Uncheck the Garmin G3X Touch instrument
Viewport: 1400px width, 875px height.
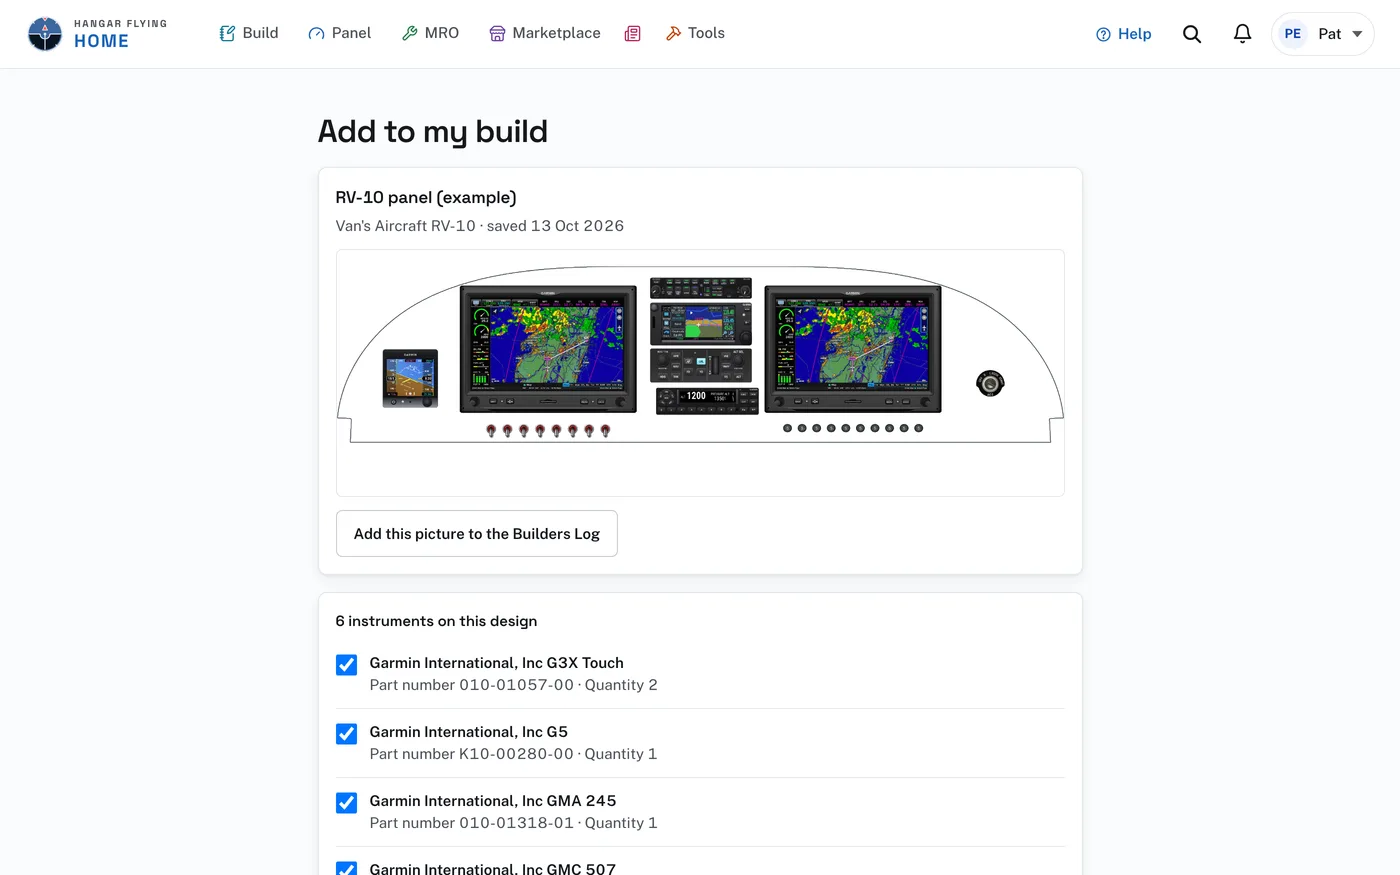(346, 665)
